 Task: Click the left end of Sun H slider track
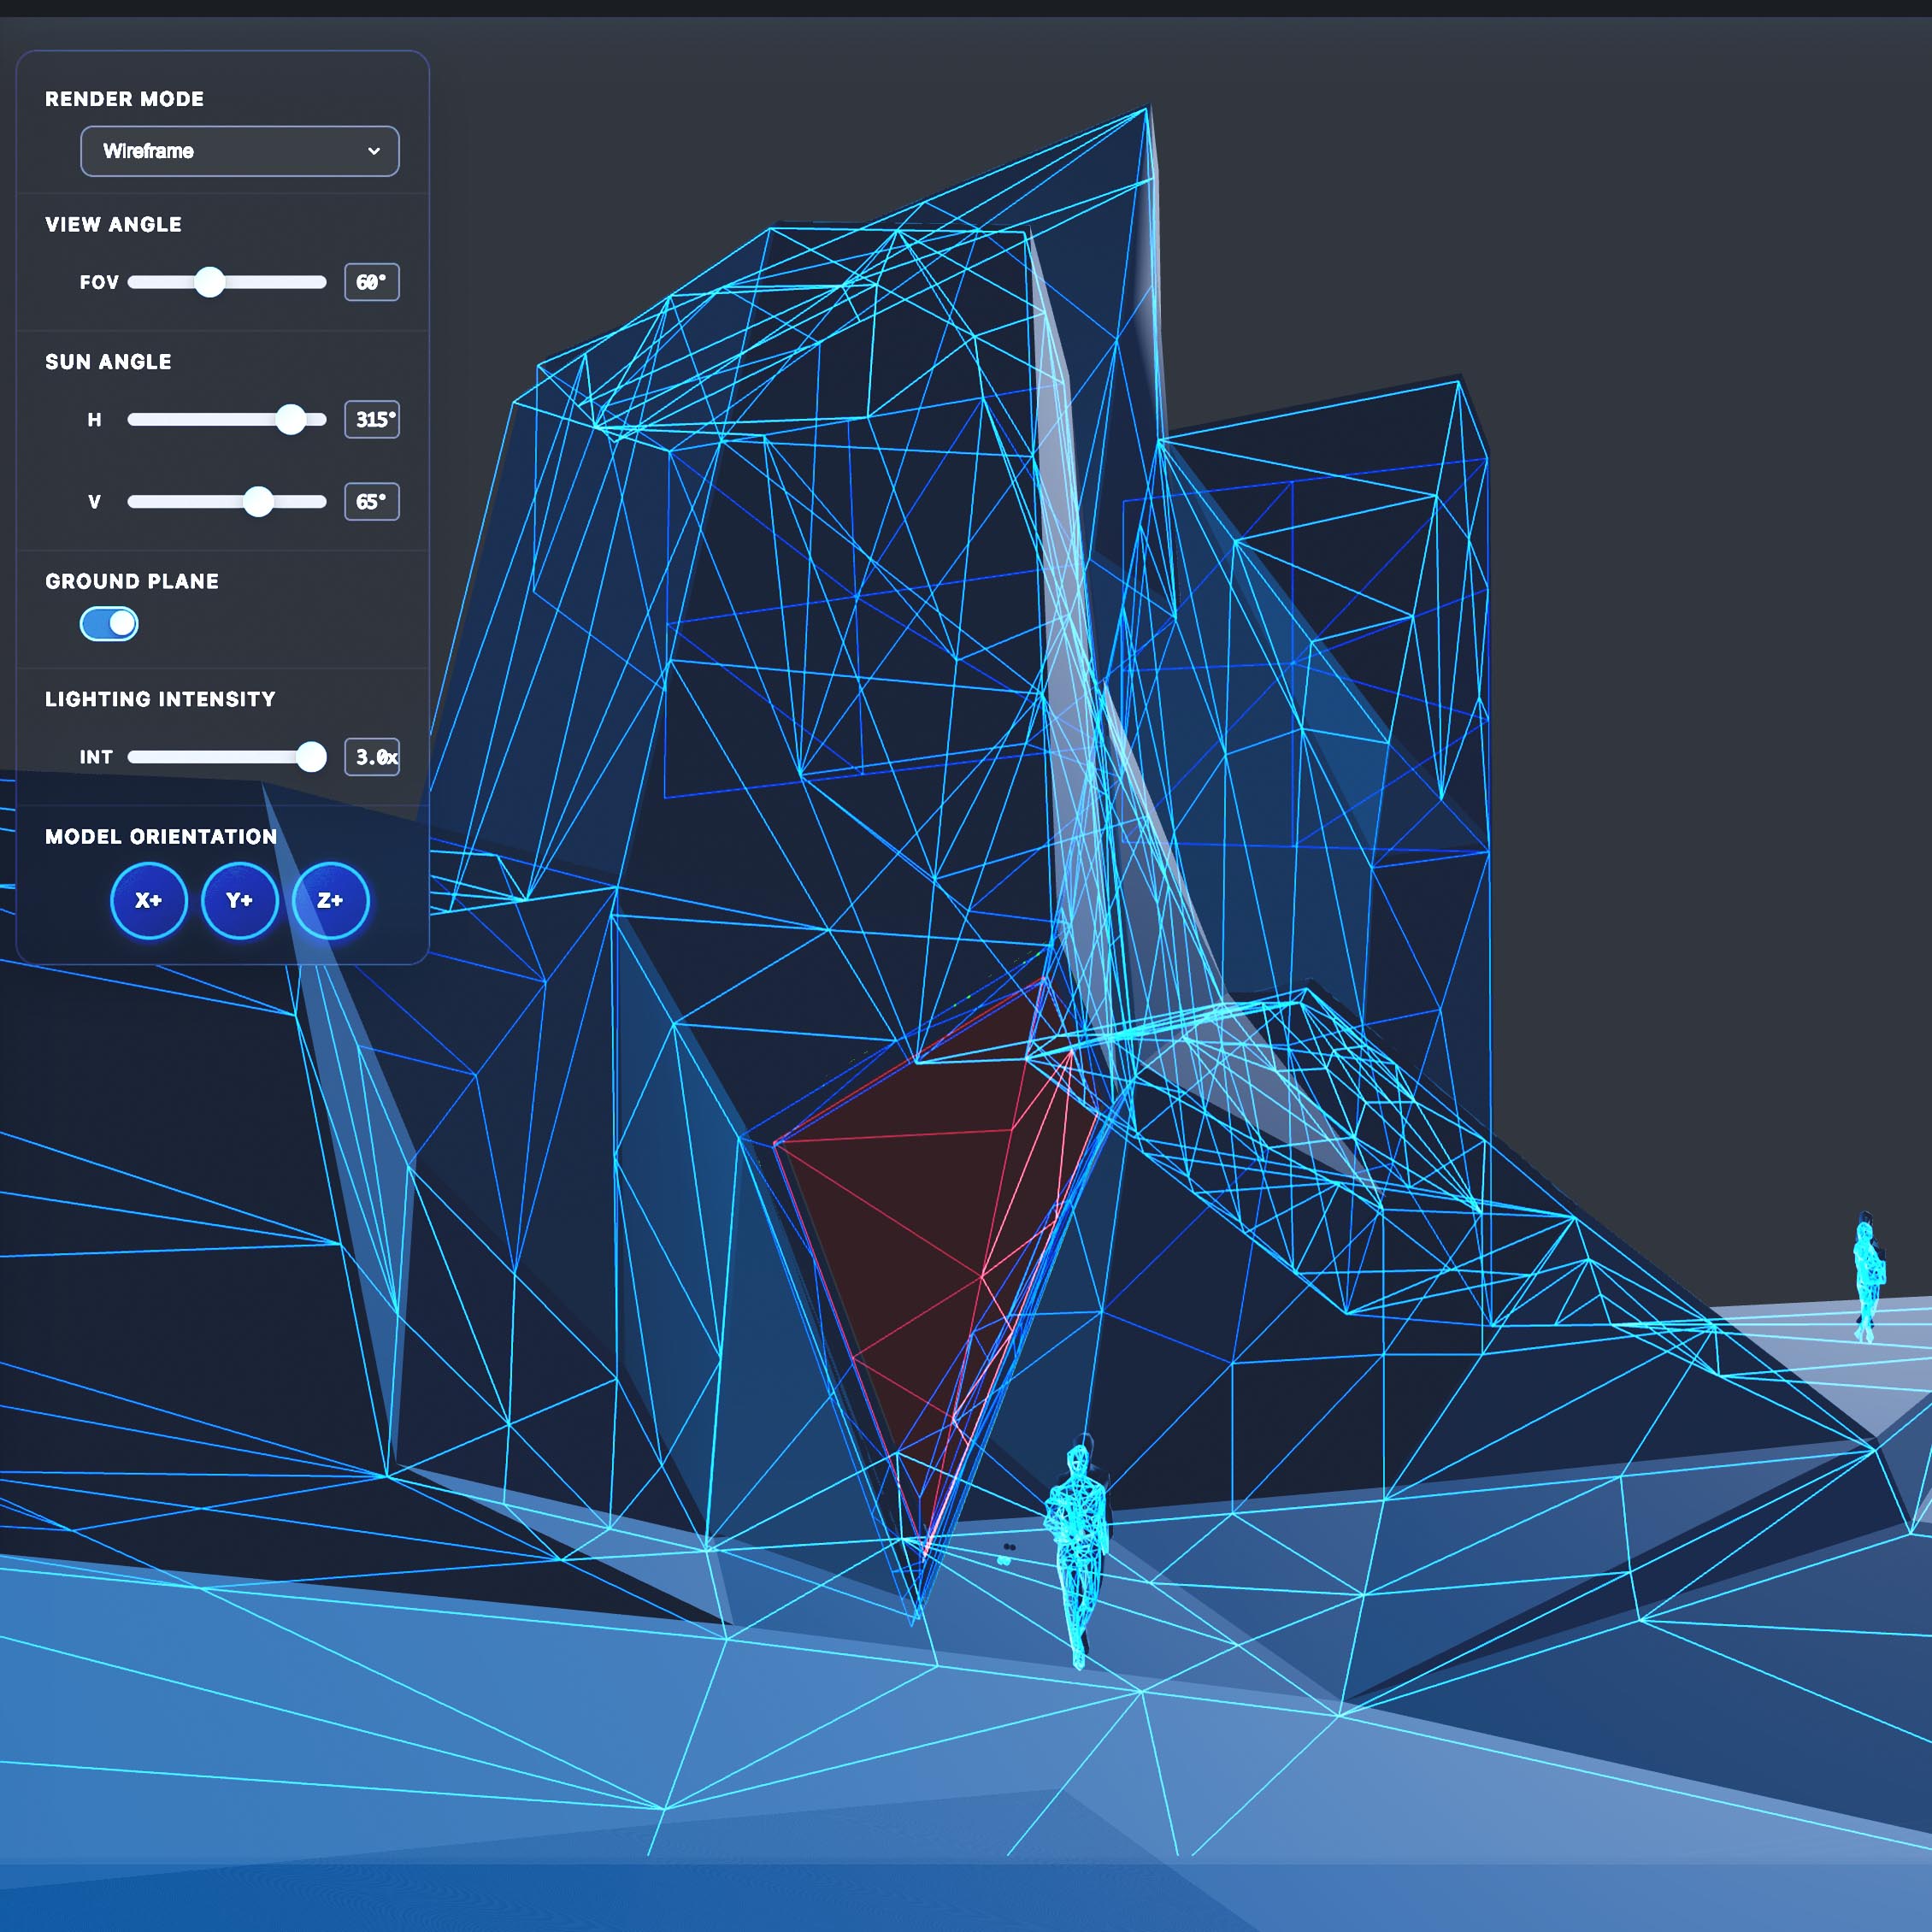point(134,419)
